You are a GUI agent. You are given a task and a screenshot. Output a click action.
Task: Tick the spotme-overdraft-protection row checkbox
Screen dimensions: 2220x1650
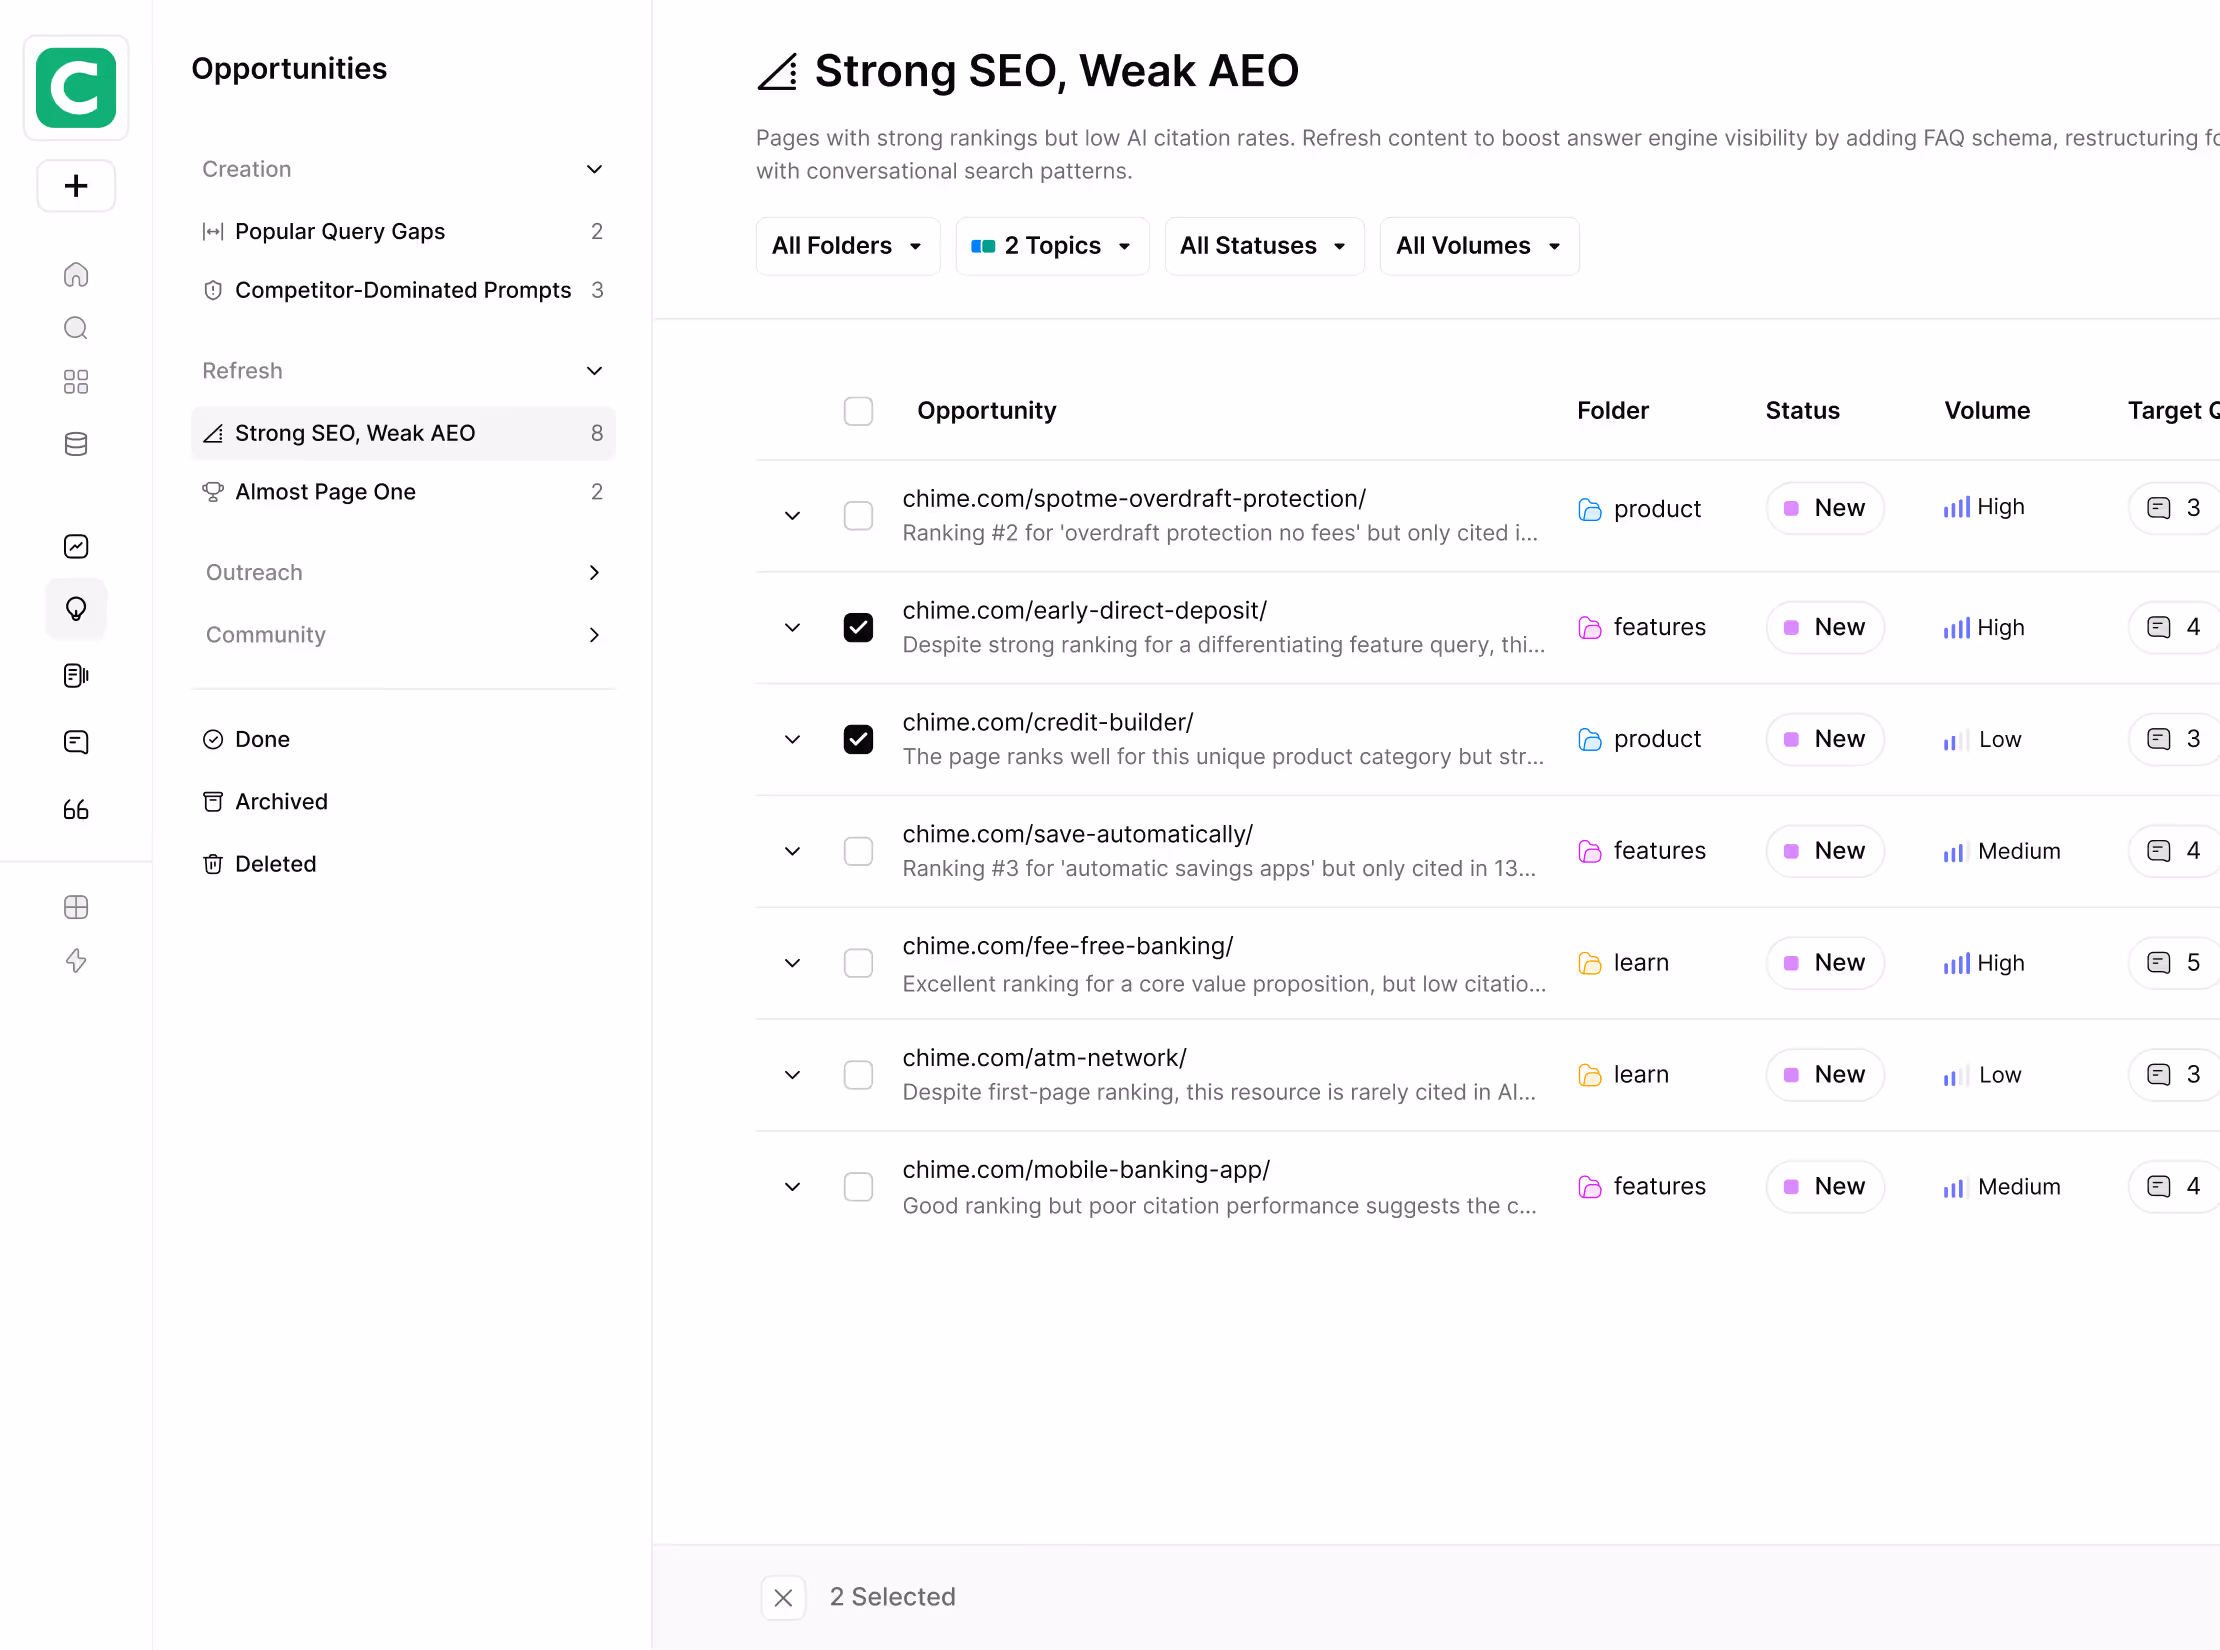pyautogui.click(x=858, y=516)
